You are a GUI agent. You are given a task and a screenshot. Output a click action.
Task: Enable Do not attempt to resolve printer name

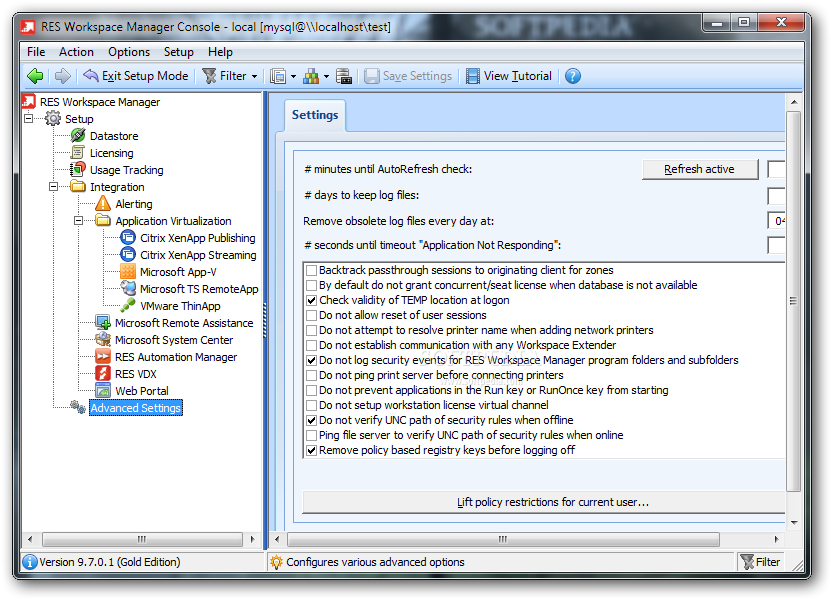311,330
